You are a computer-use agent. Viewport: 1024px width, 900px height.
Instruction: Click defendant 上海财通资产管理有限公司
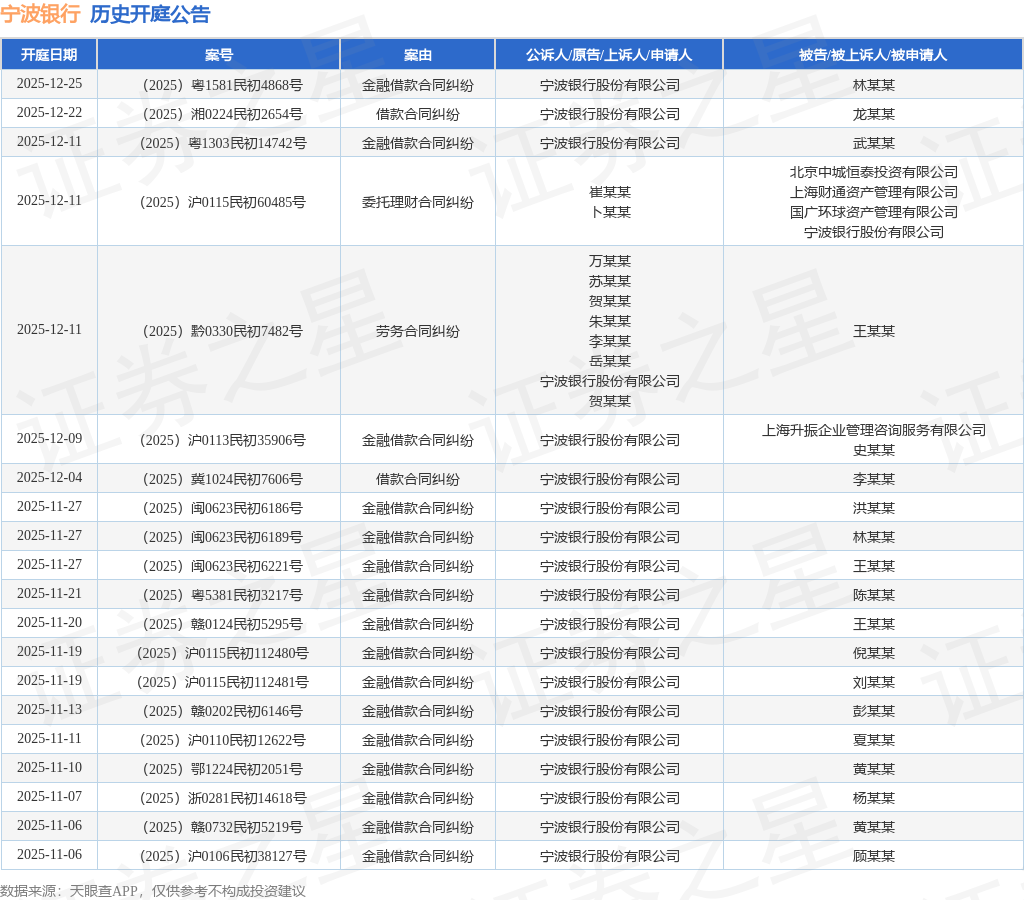873,192
